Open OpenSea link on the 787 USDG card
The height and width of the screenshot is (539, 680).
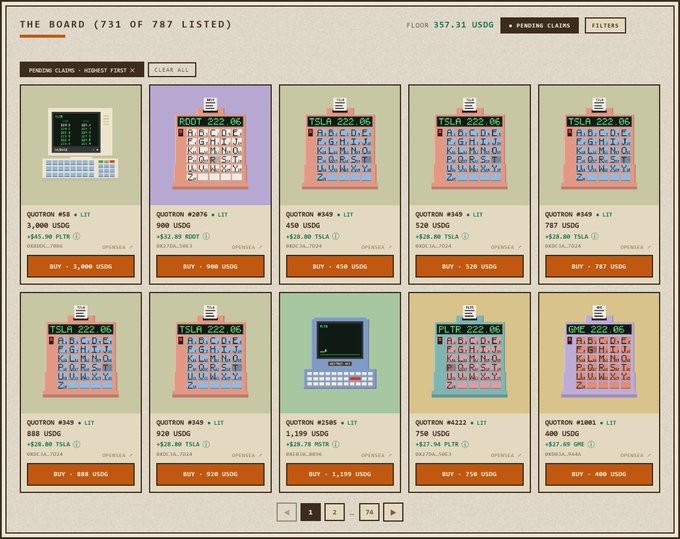(x=636, y=247)
